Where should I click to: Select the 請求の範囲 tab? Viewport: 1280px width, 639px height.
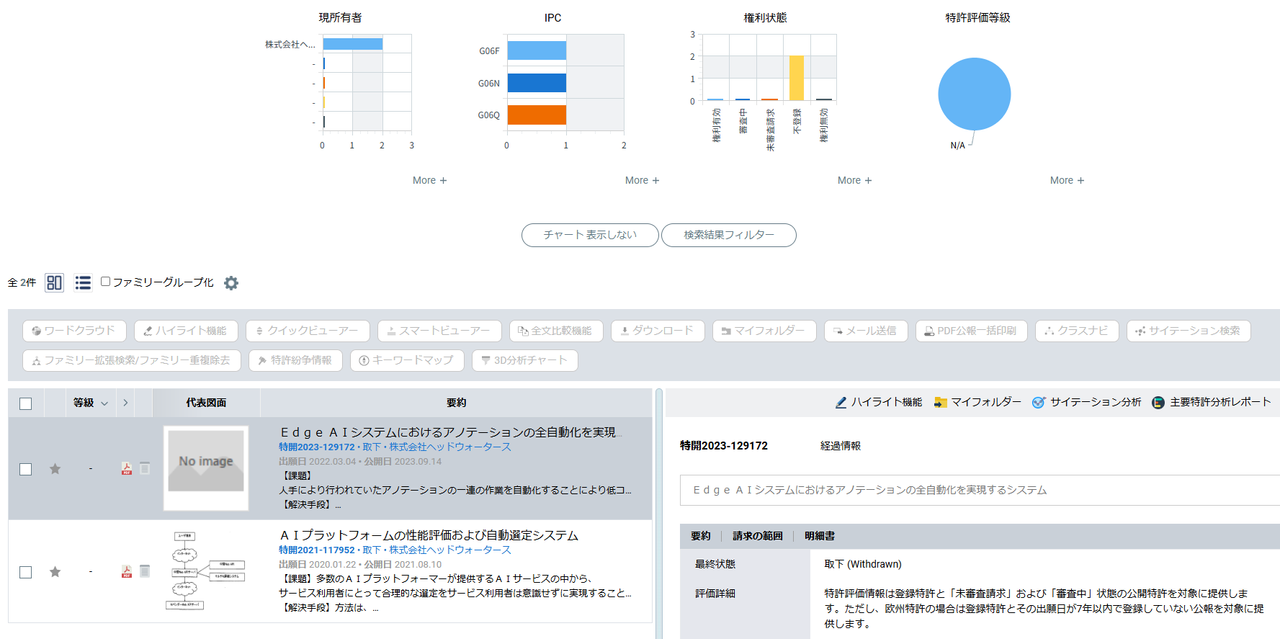[x=757, y=536]
